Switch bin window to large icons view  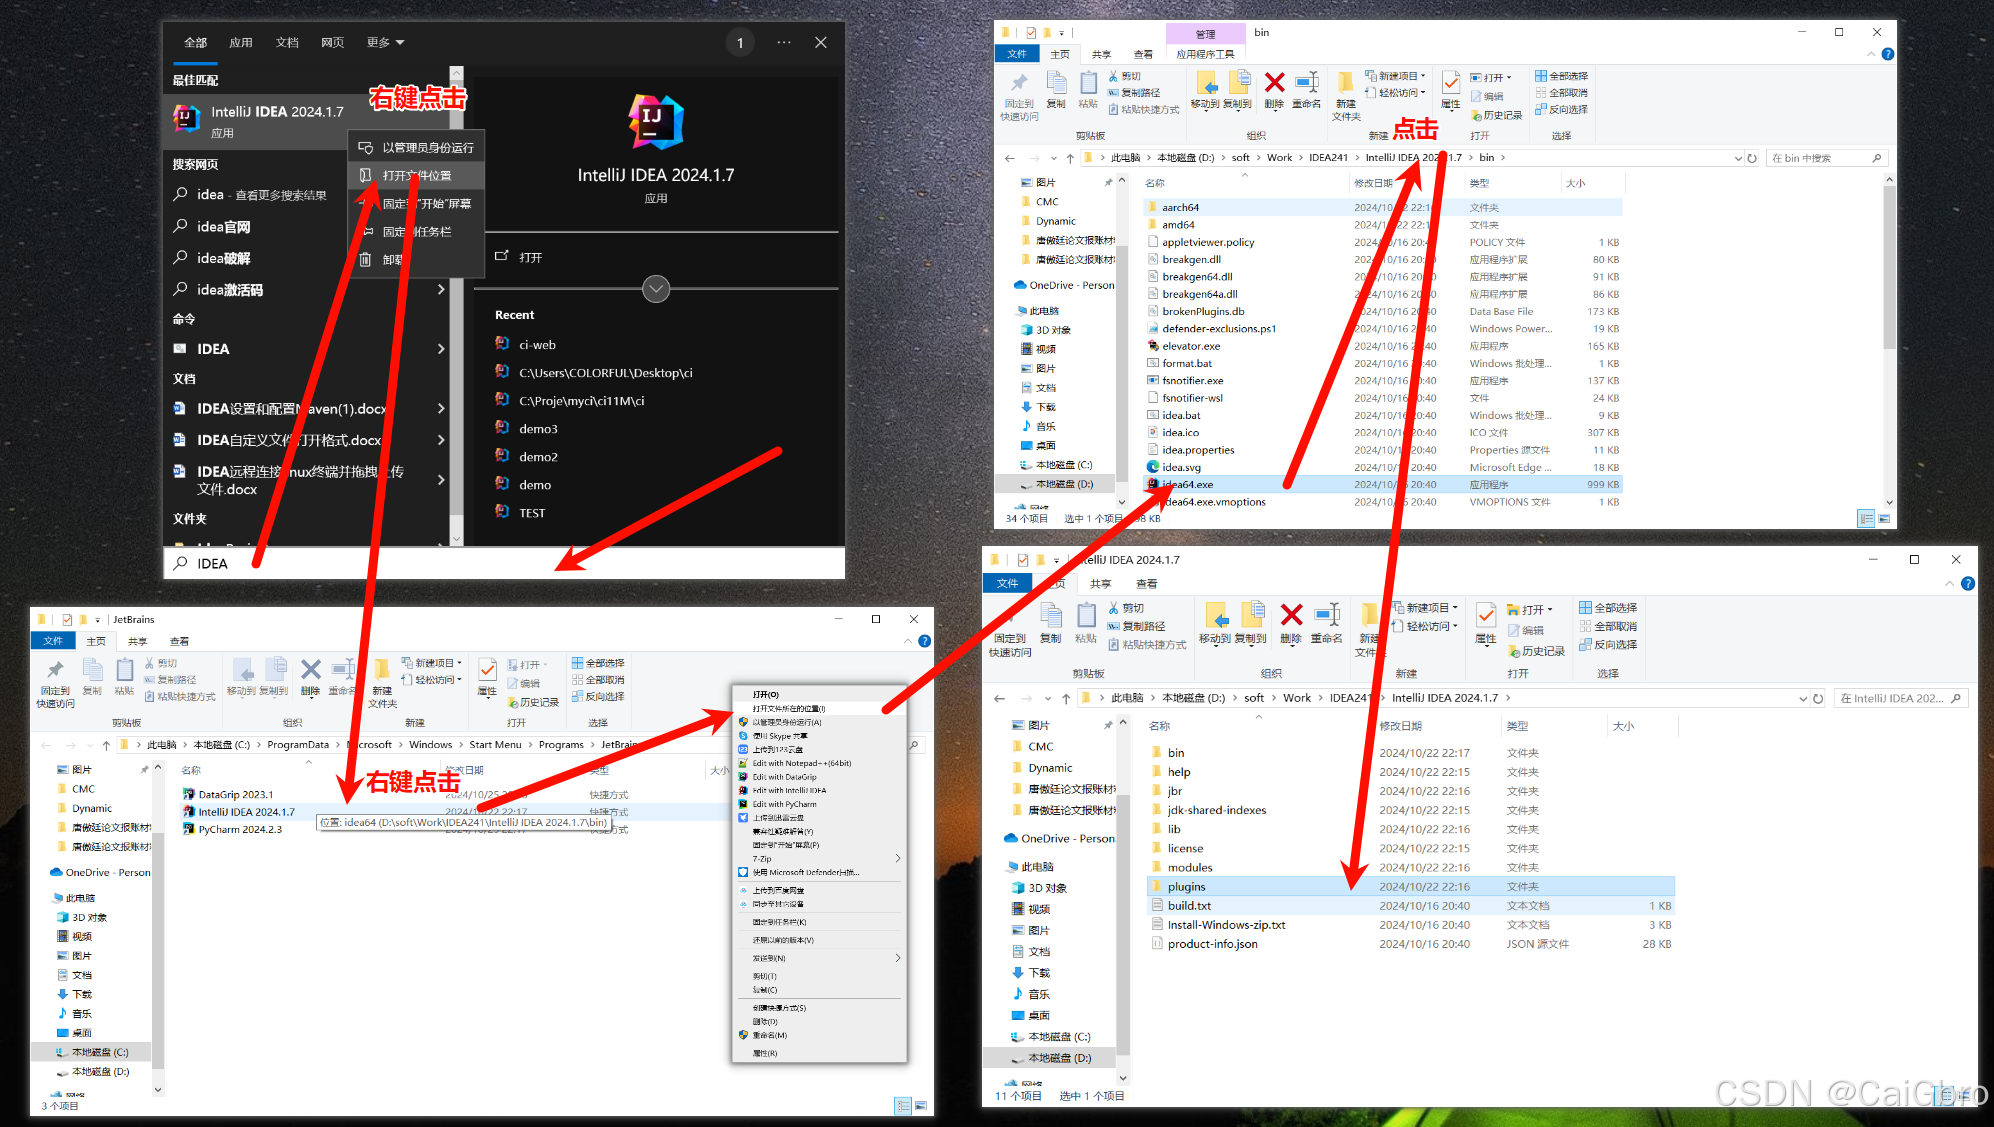pyautogui.click(x=1884, y=519)
